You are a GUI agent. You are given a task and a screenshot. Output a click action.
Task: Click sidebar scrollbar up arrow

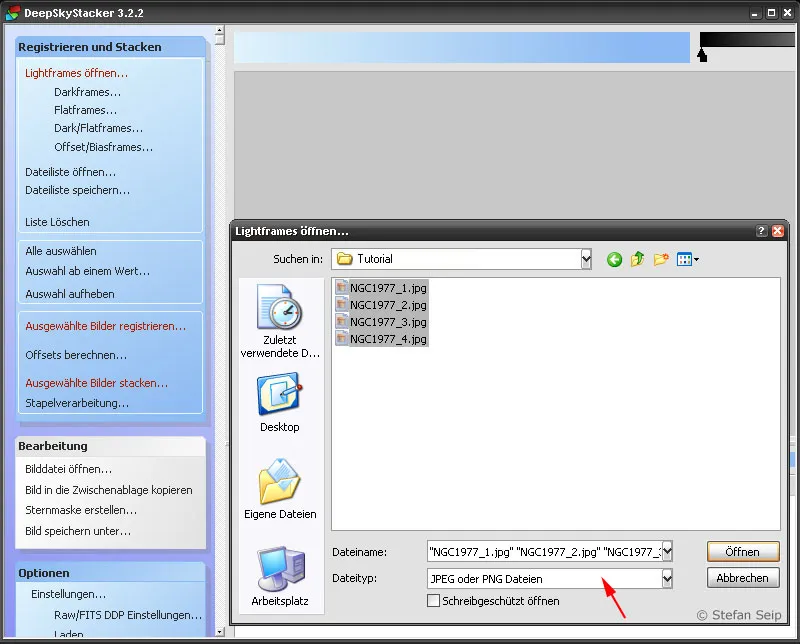coord(220,30)
